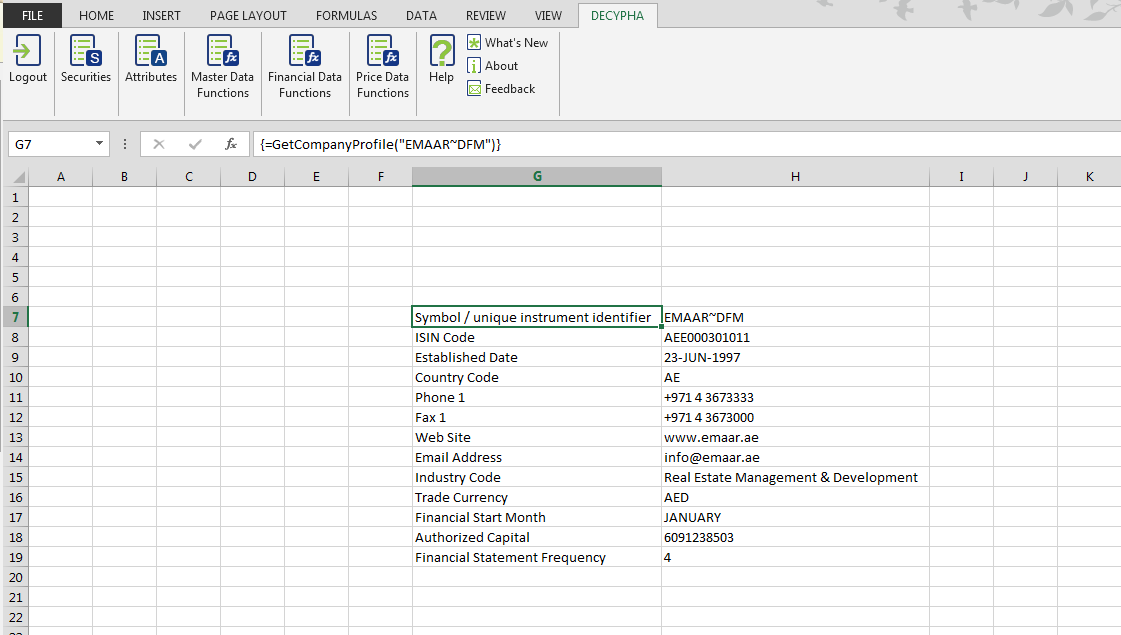Click the +971 4 3673000 fax cell
The height and width of the screenshot is (635, 1121).
tap(795, 418)
